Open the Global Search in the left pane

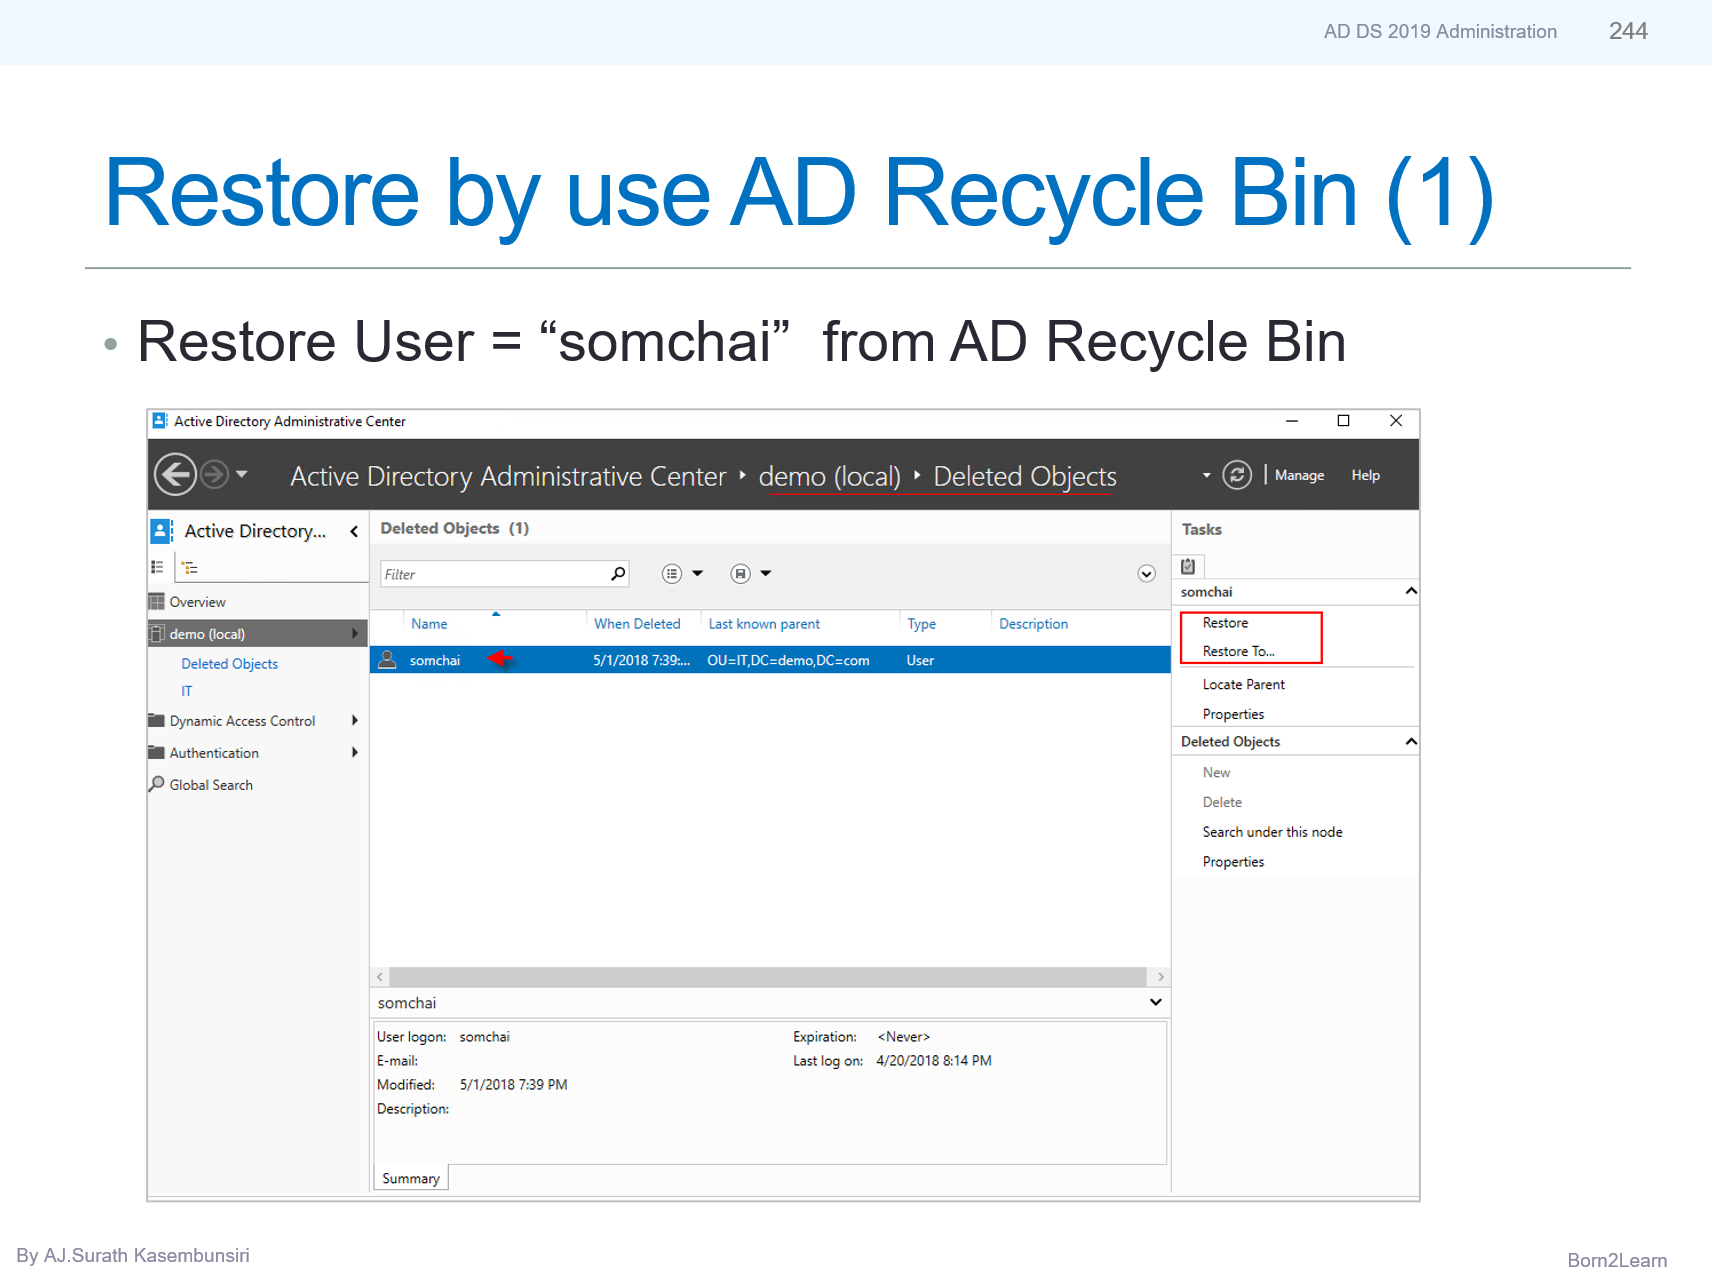click(x=210, y=784)
